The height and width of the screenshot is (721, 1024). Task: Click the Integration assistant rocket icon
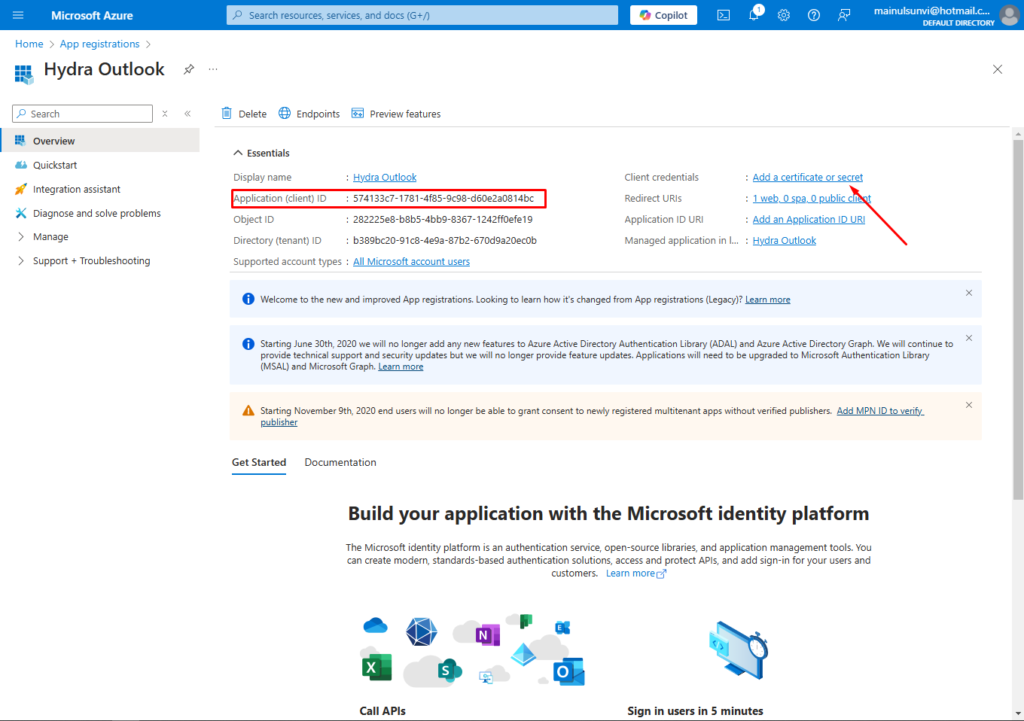coord(21,189)
